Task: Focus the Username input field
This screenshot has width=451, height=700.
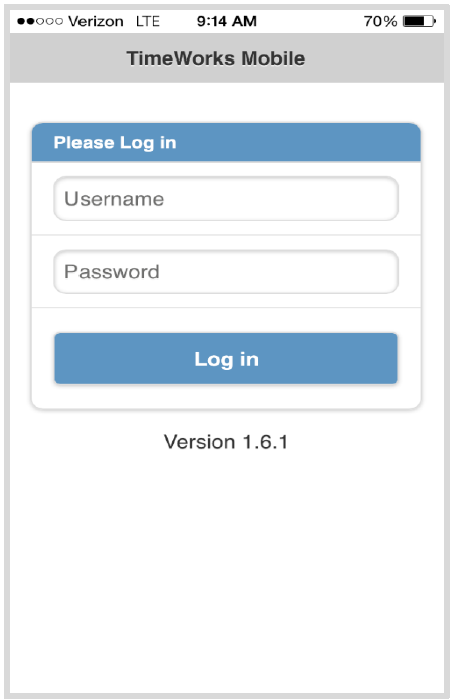Action: [226, 199]
